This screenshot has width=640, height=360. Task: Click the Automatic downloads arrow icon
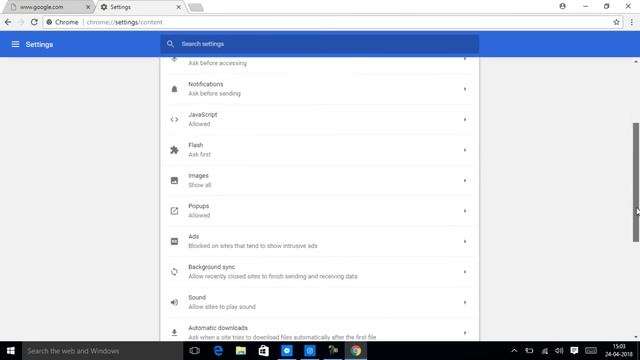(174, 333)
